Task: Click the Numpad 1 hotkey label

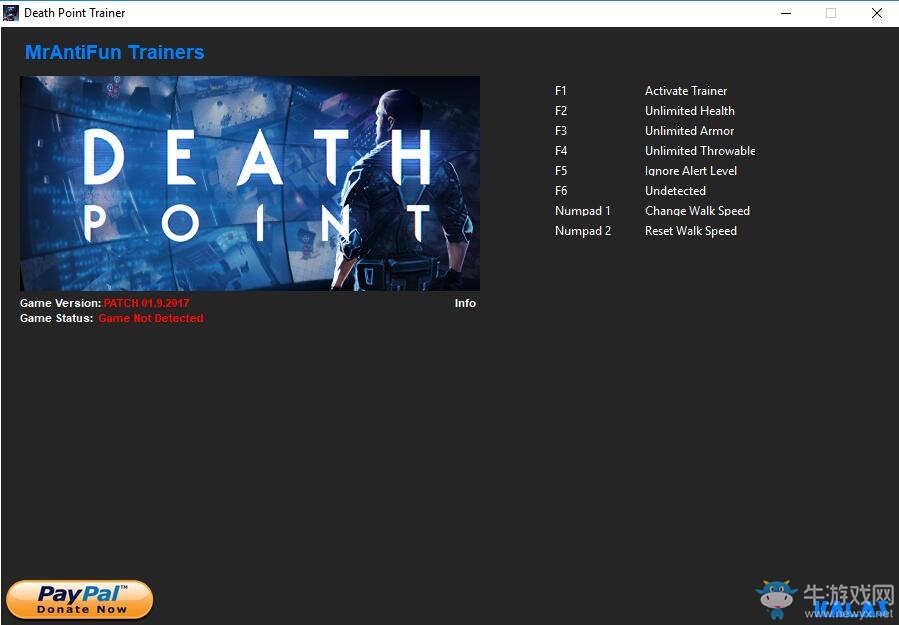Action: 583,211
